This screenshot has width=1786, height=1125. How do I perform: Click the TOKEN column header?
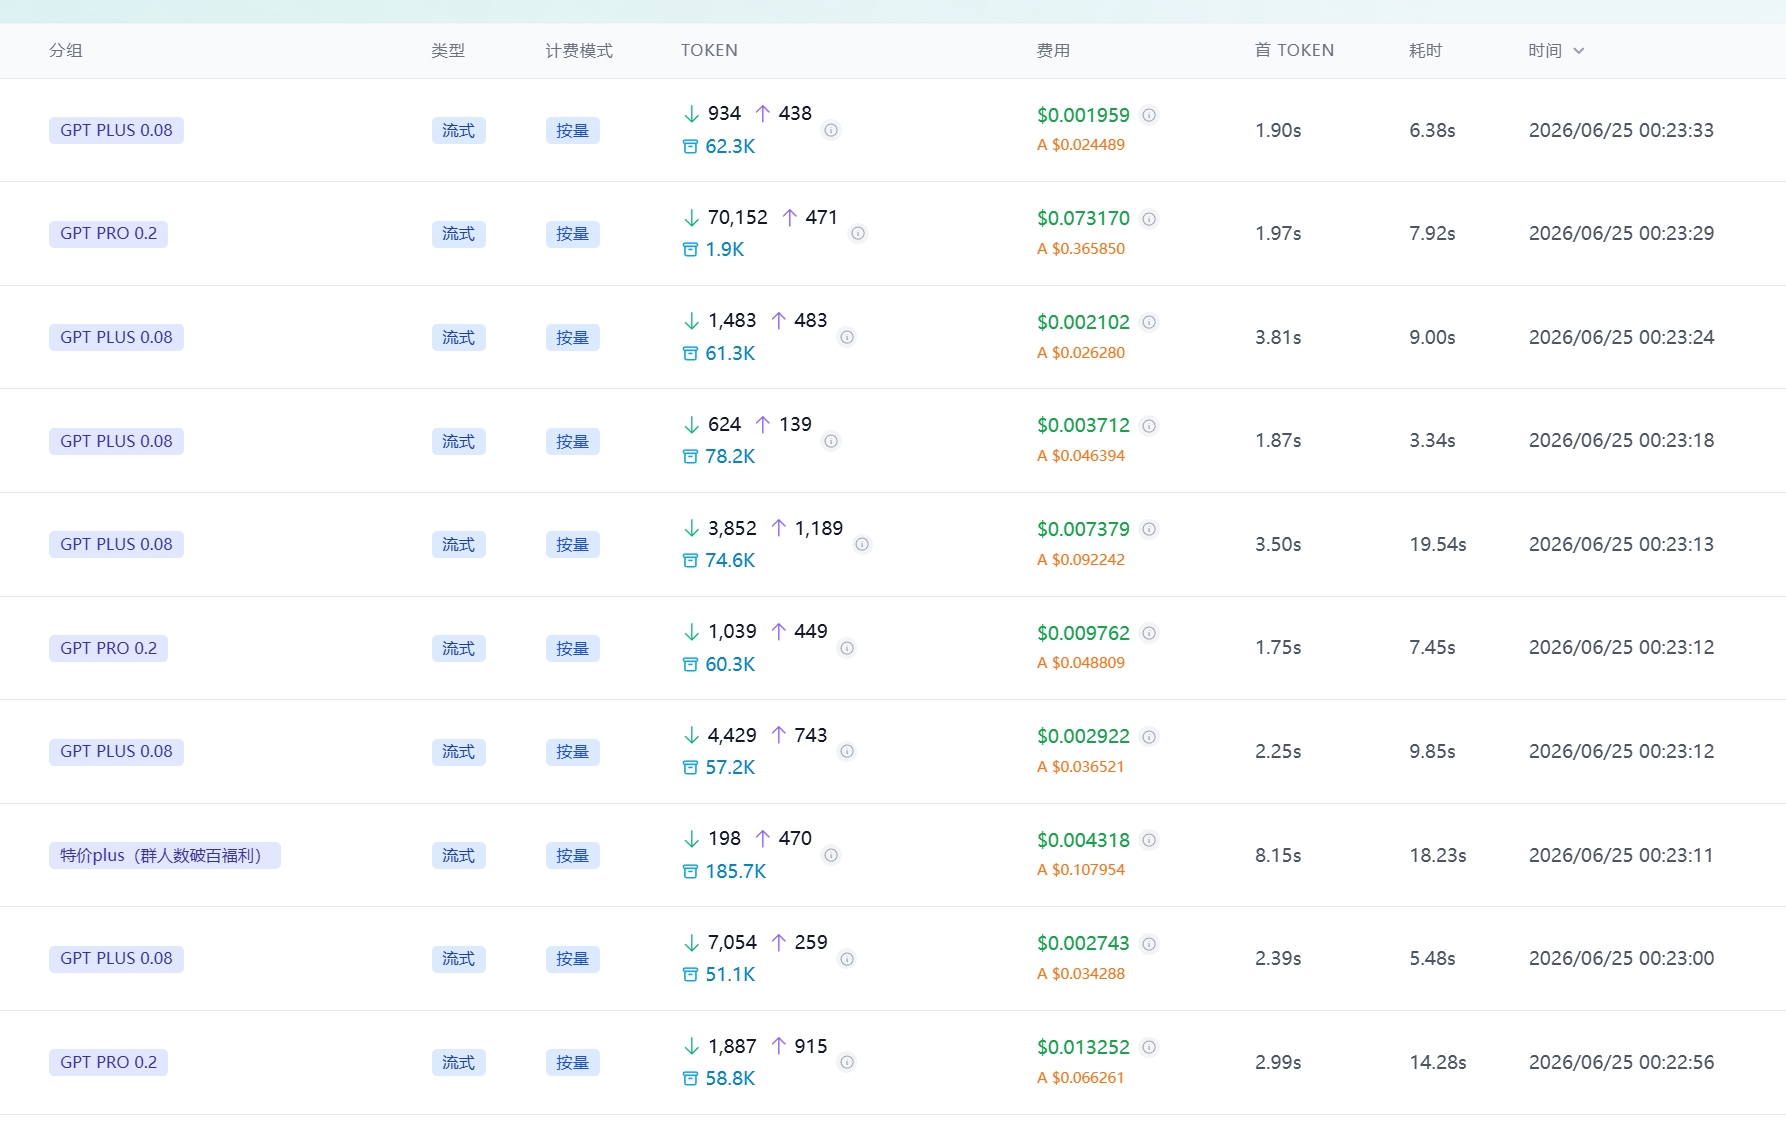coord(709,50)
